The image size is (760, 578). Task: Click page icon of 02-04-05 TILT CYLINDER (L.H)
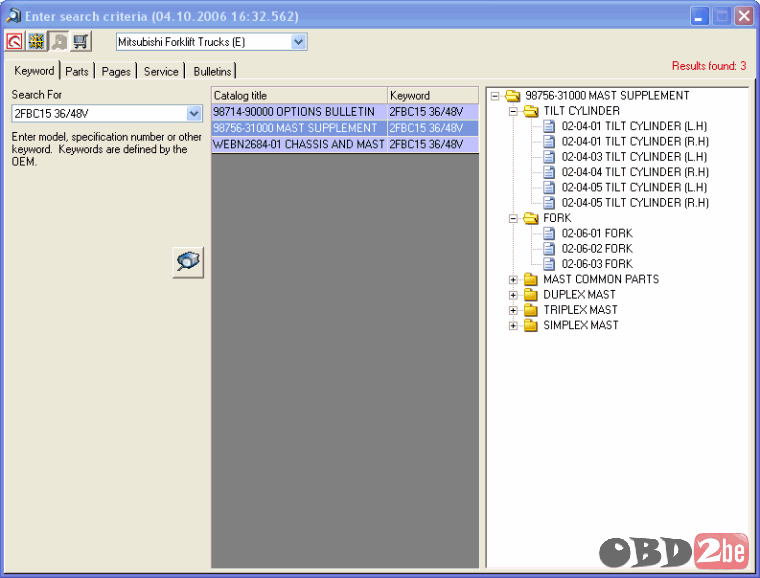pyautogui.click(x=549, y=187)
